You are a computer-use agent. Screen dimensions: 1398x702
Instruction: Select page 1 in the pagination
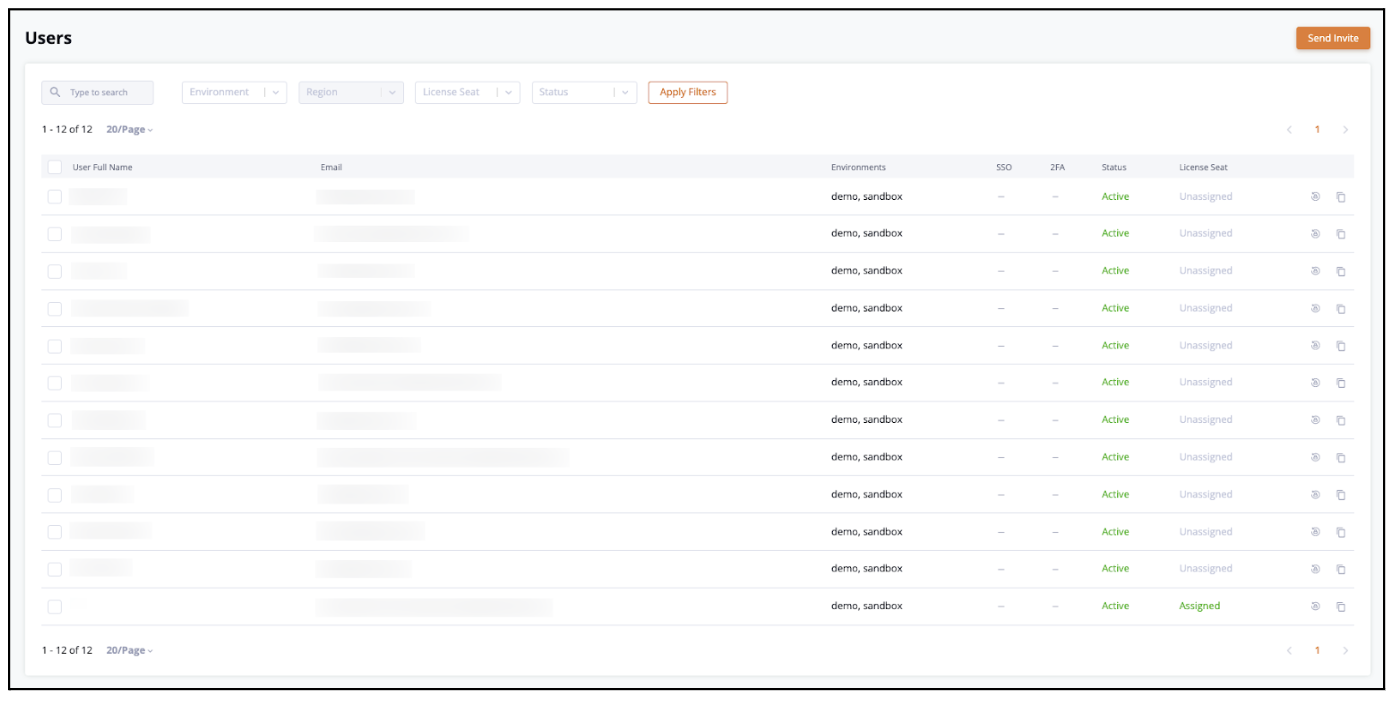(x=1317, y=129)
